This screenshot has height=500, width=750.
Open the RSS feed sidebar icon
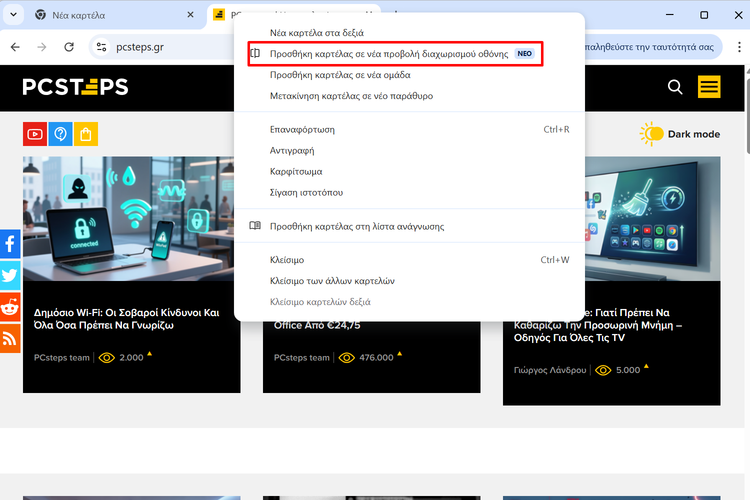(10, 338)
